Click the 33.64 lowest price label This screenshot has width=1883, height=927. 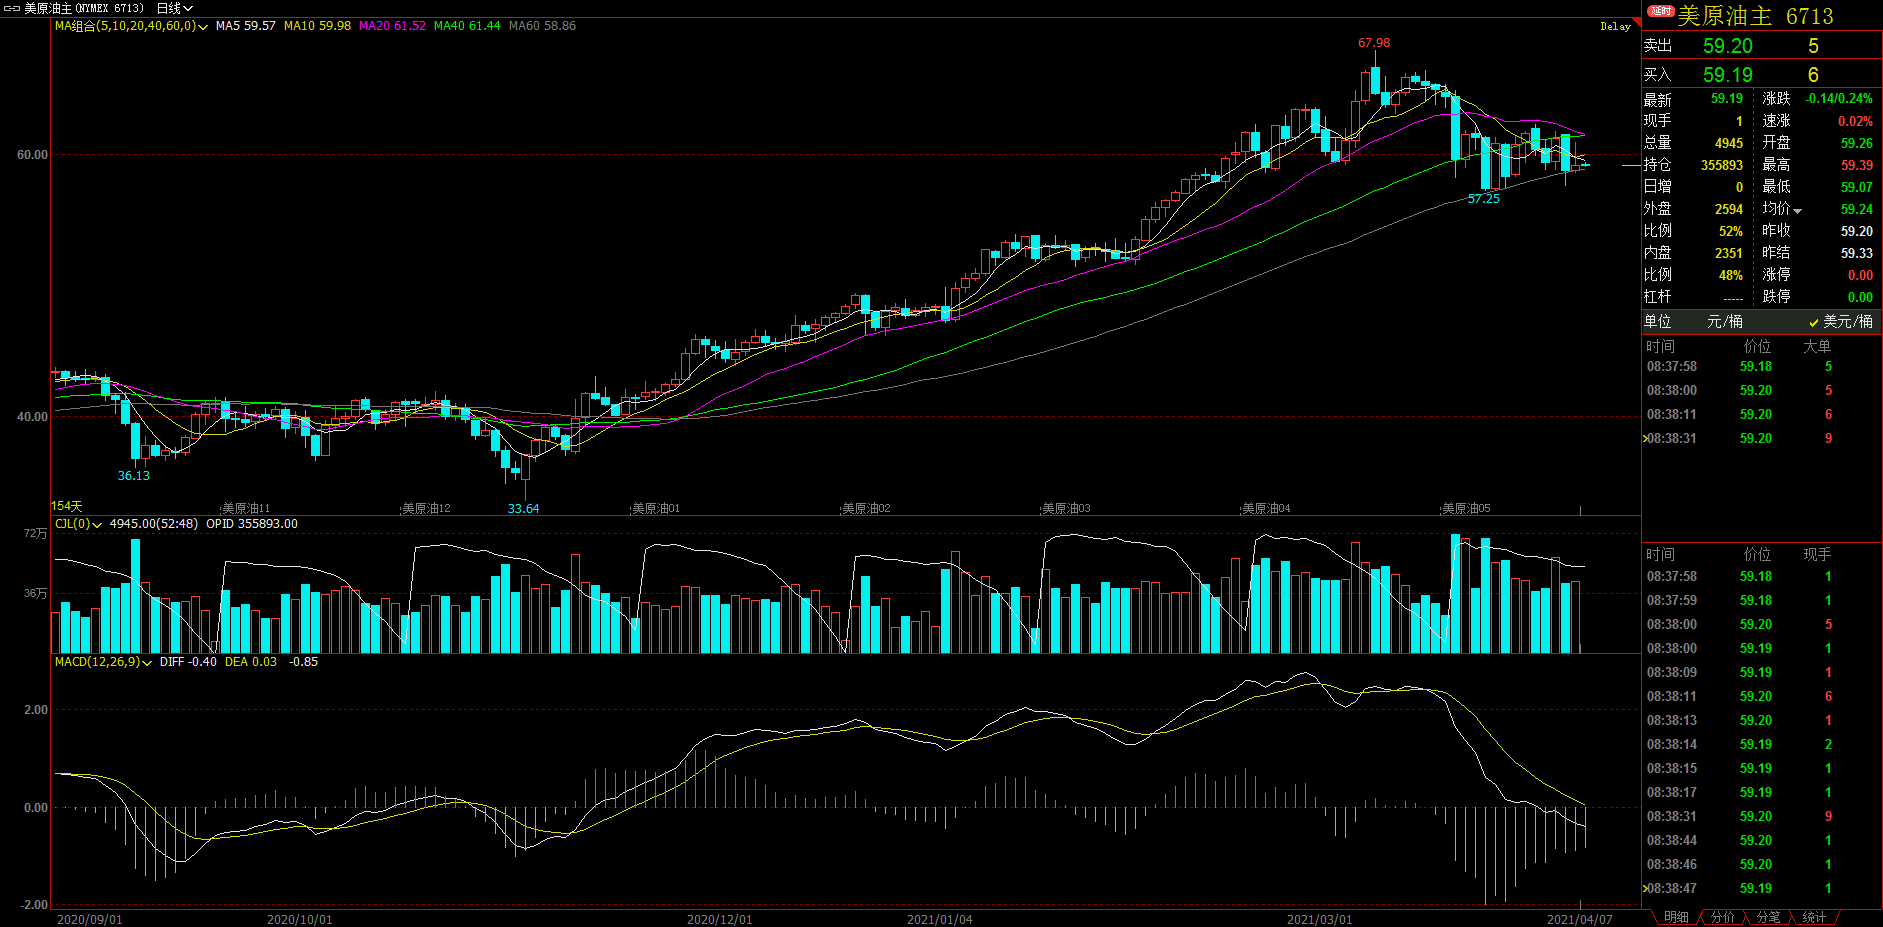pyautogui.click(x=523, y=509)
